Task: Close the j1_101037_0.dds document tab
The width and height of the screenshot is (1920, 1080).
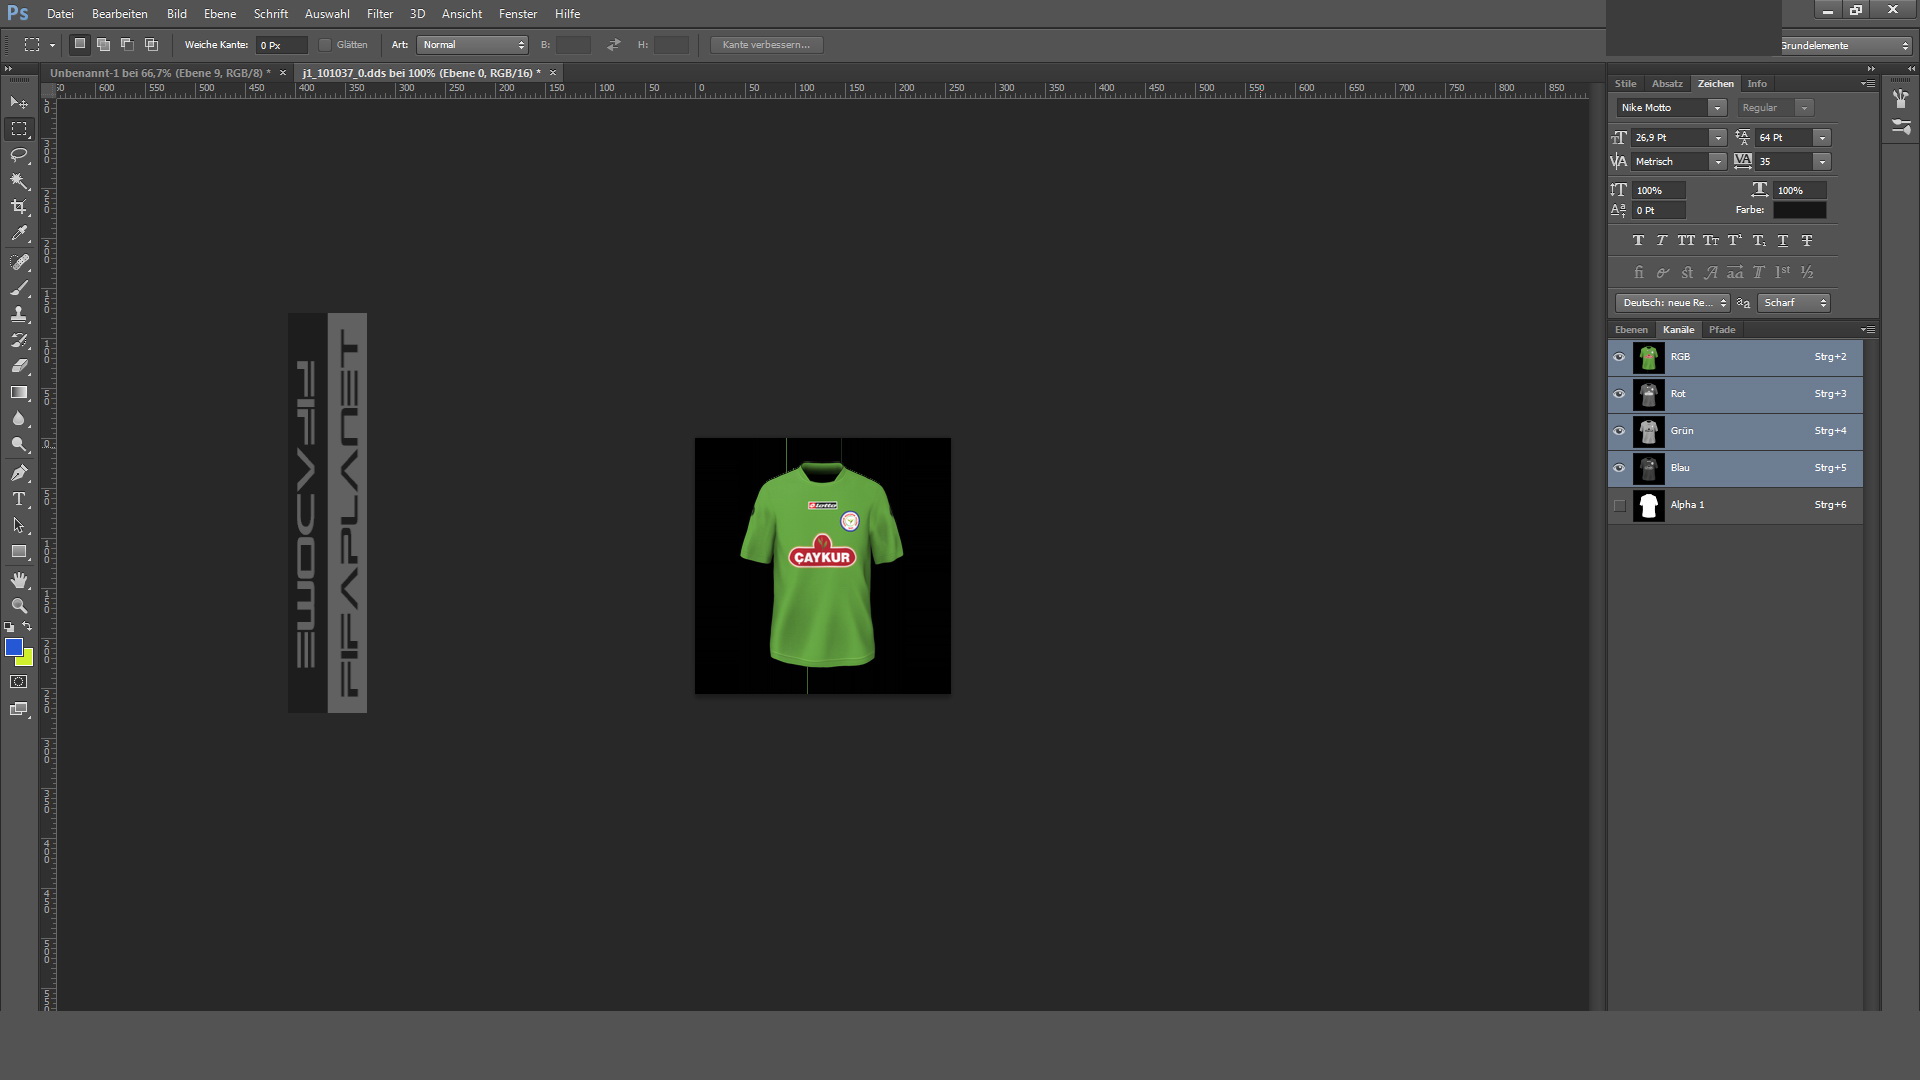Action: [x=552, y=73]
